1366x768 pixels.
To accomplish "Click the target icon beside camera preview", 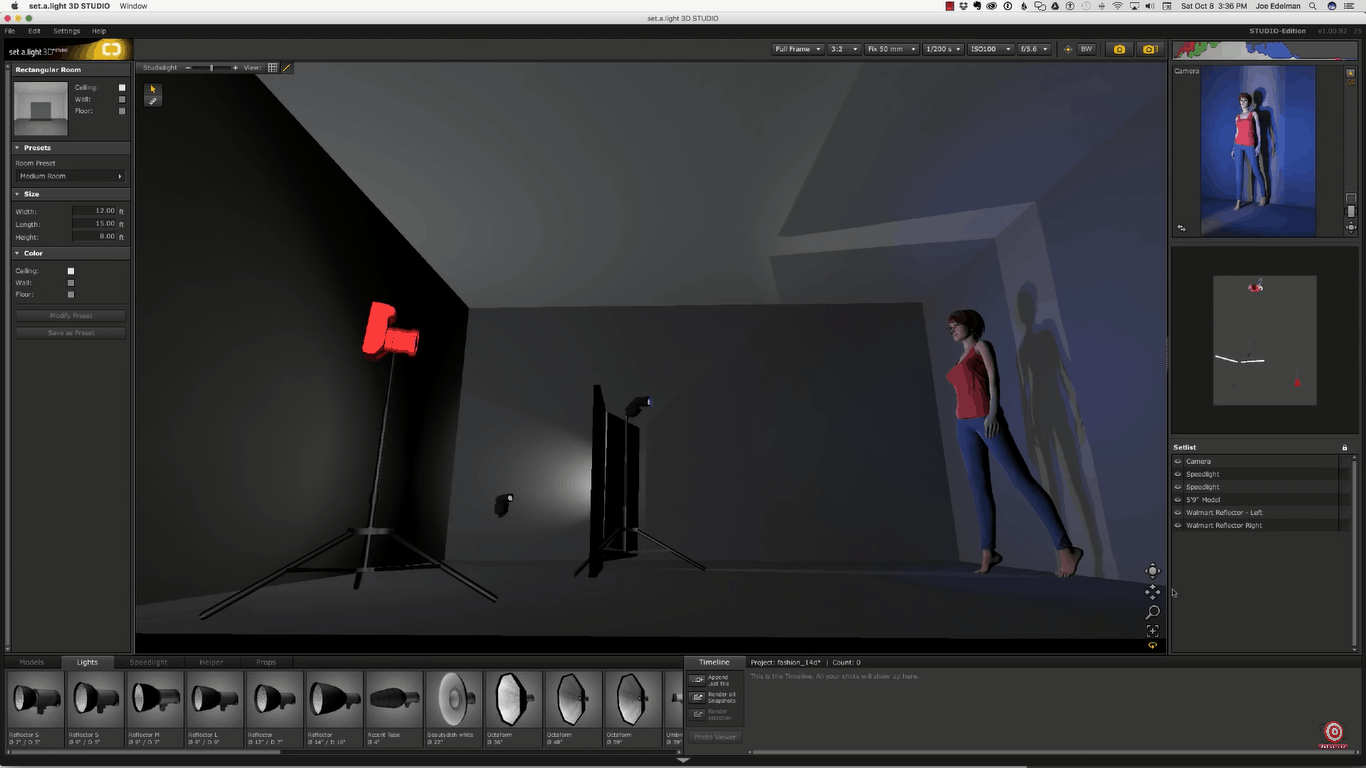I will pyautogui.click(x=1351, y=228).
